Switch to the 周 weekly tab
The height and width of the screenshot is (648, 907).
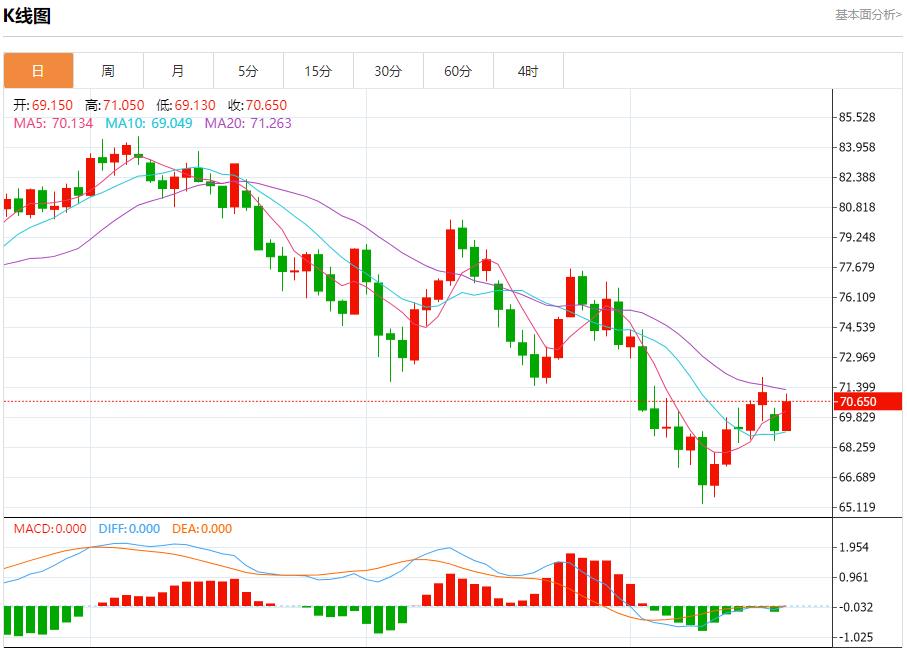point(108,71)
